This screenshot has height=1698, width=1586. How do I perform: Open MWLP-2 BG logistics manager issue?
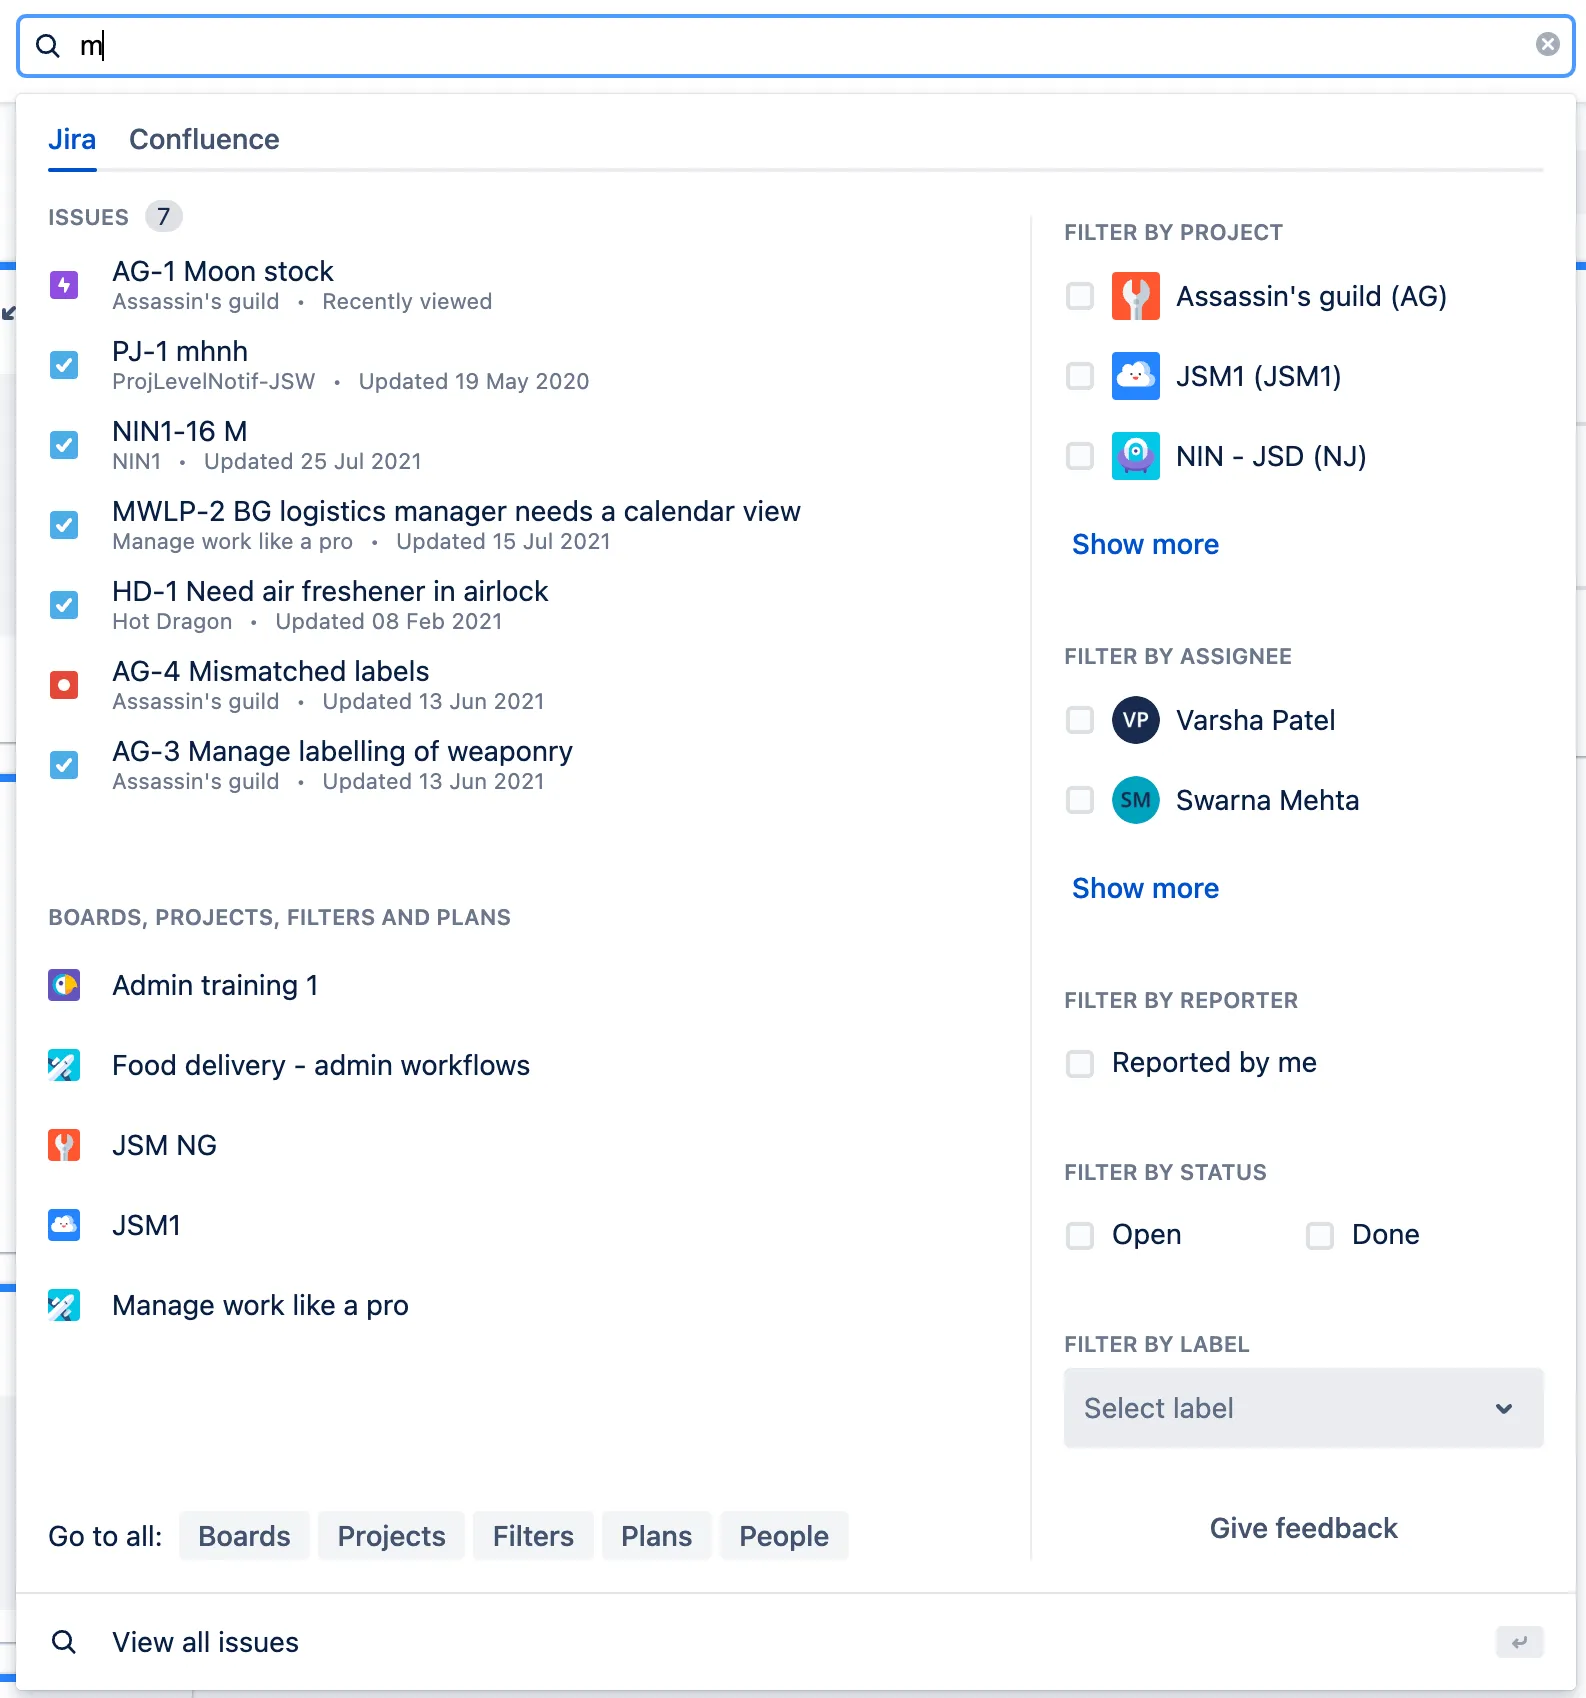click(x=456, y=511)
